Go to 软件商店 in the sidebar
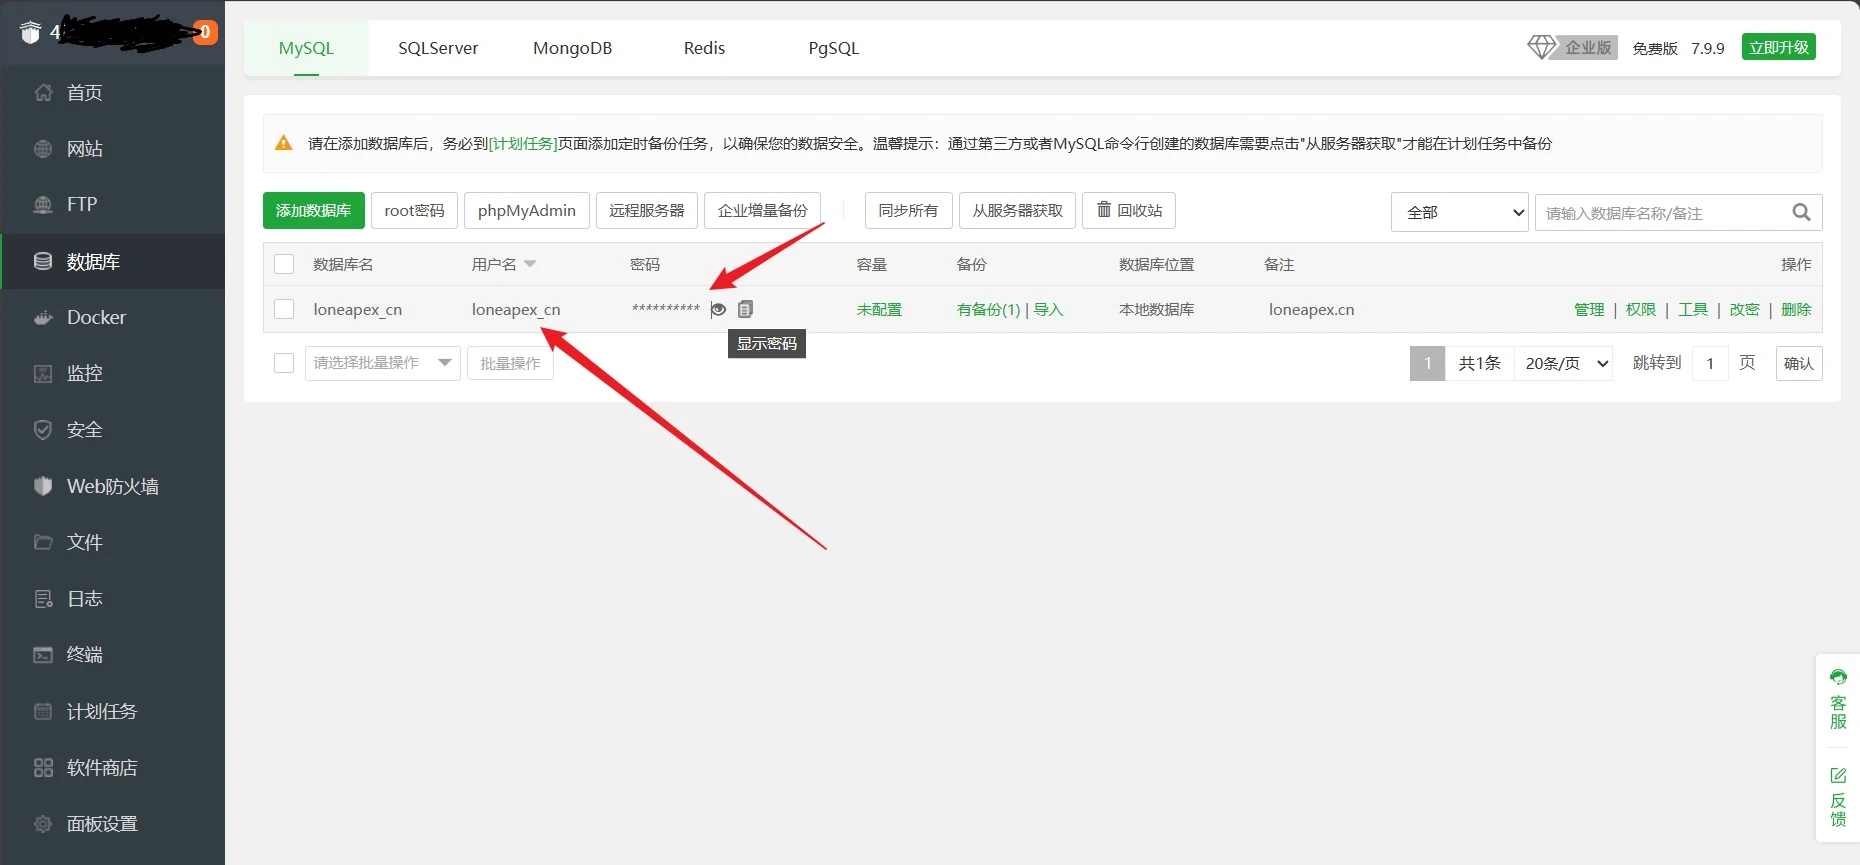 click(101, 768)
